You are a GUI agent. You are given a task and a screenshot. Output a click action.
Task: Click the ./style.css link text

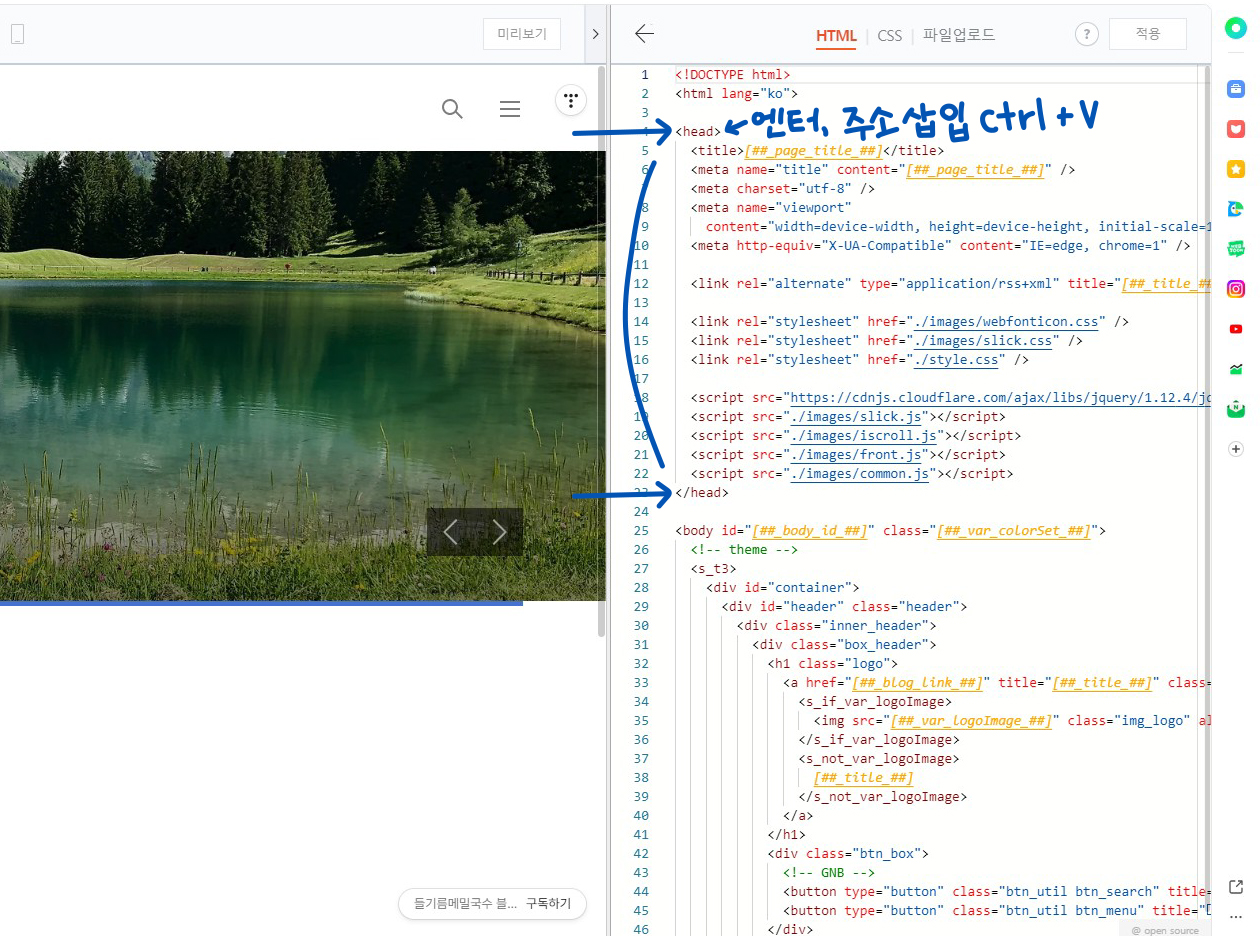coord(956,360)
